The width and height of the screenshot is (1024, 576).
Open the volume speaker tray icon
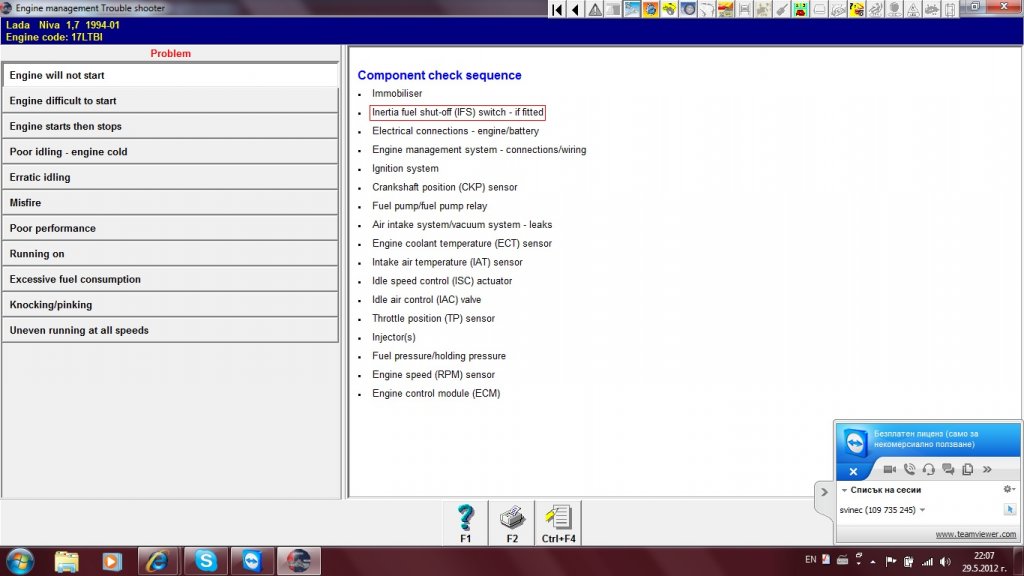click(945, 562)
